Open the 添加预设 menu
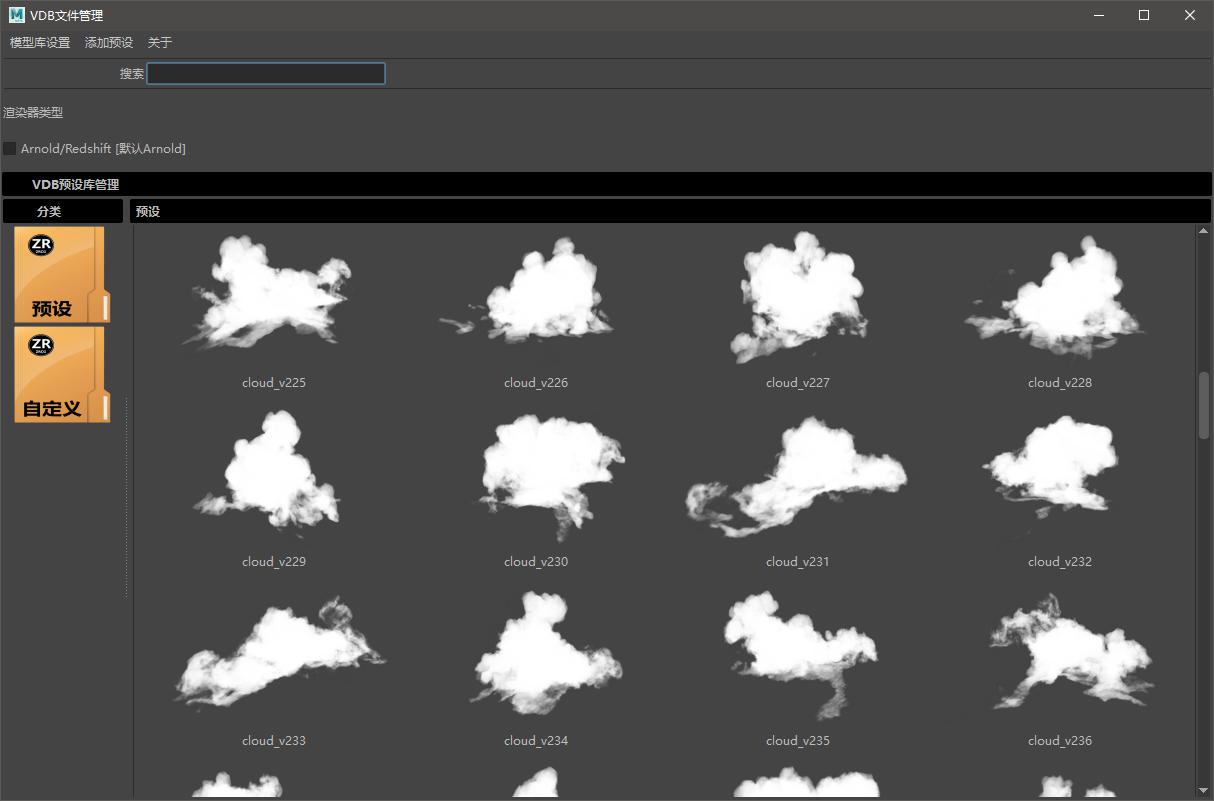The height and width of the screenshot is (801, 1214). click(109, 43)
